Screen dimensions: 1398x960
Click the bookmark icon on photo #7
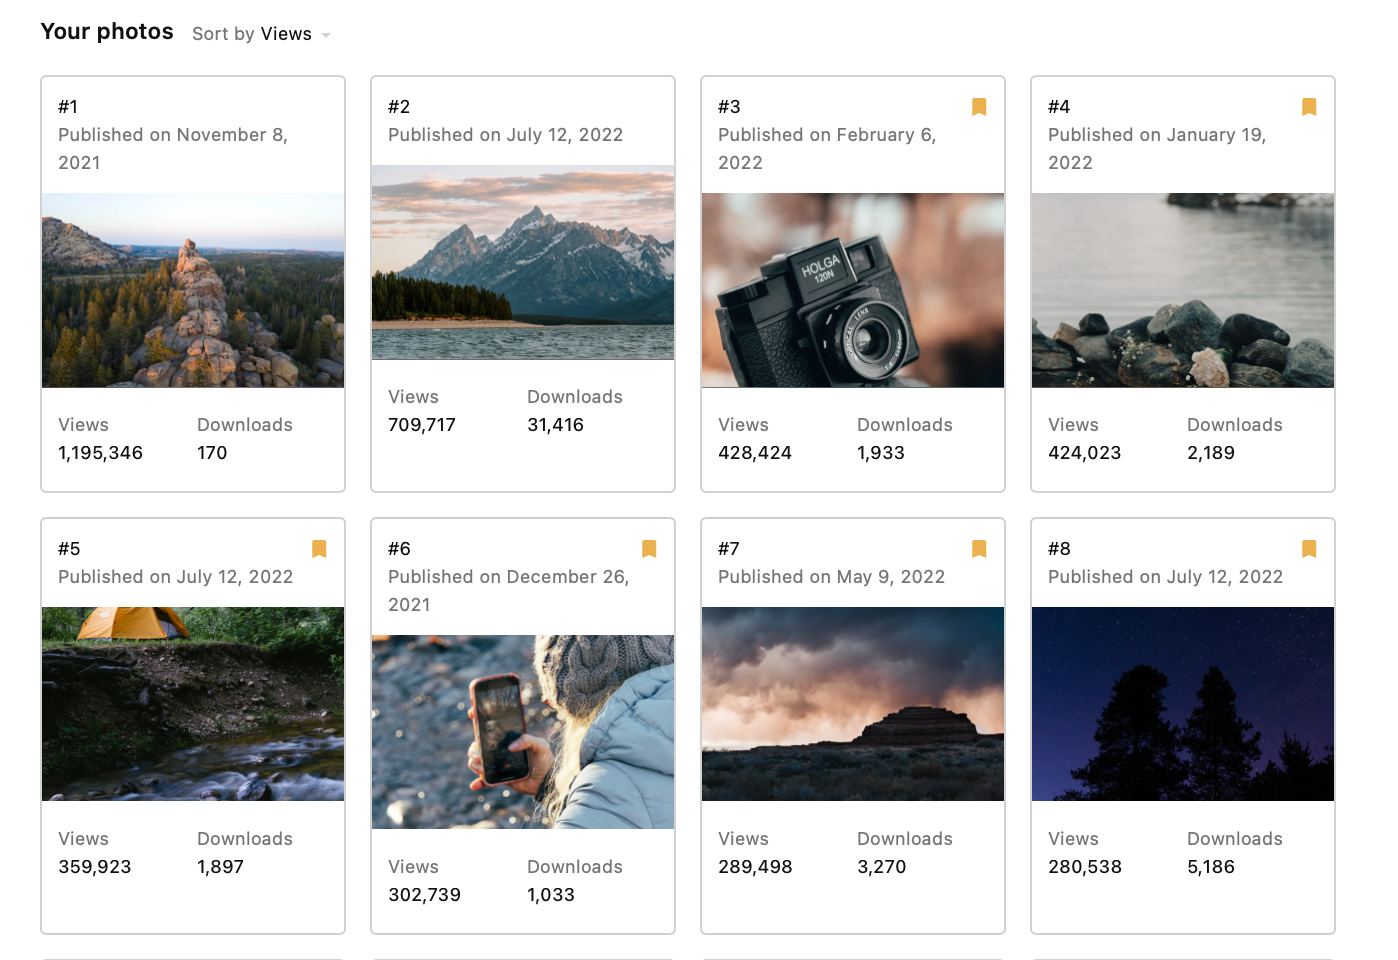[x=979, y=549]
